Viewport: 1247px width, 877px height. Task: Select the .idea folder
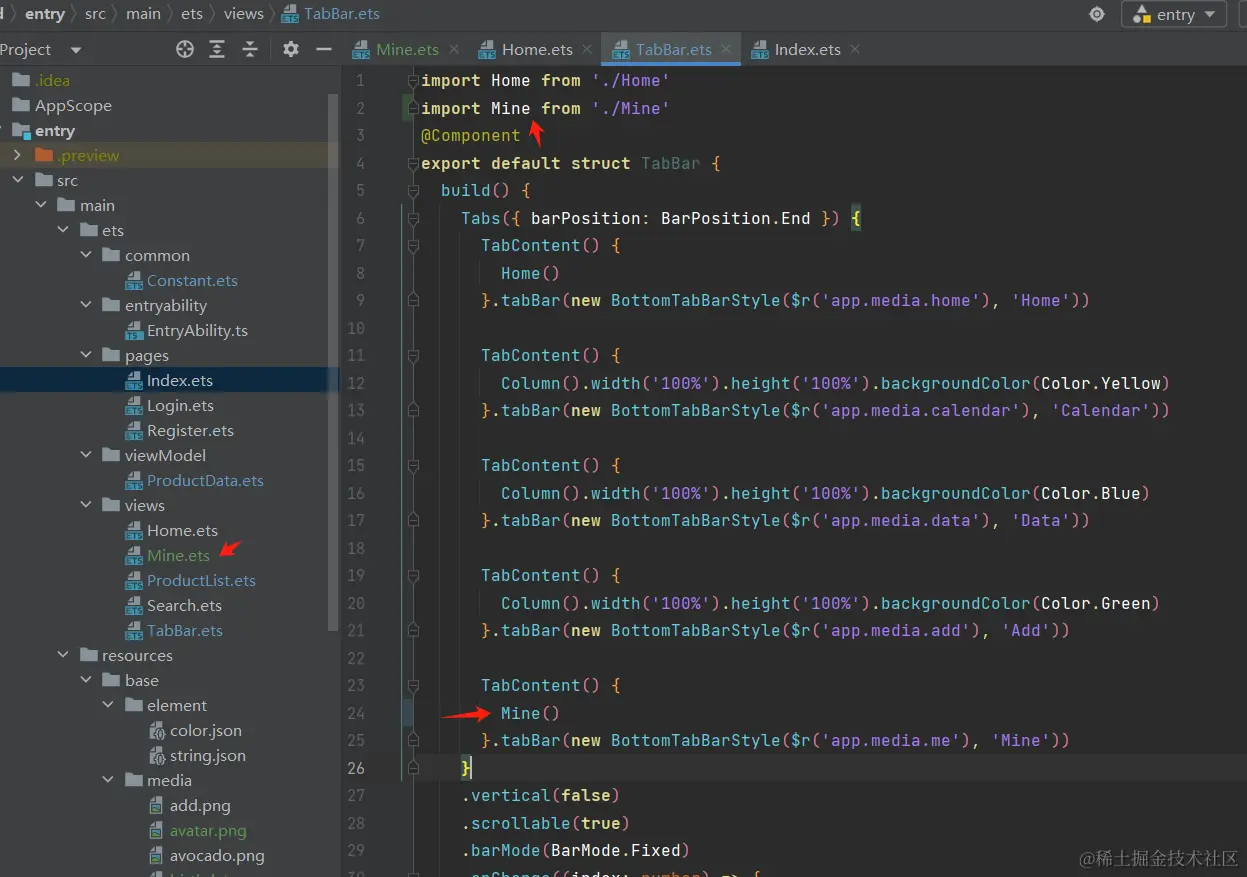pyautogui.click(x=52, y=80)
